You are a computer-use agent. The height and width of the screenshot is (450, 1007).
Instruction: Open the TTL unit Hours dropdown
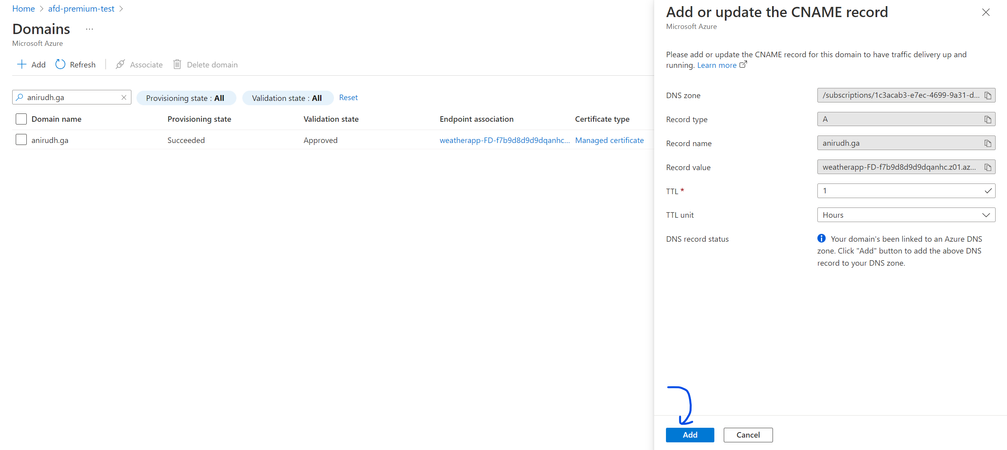tap(906, 215)
